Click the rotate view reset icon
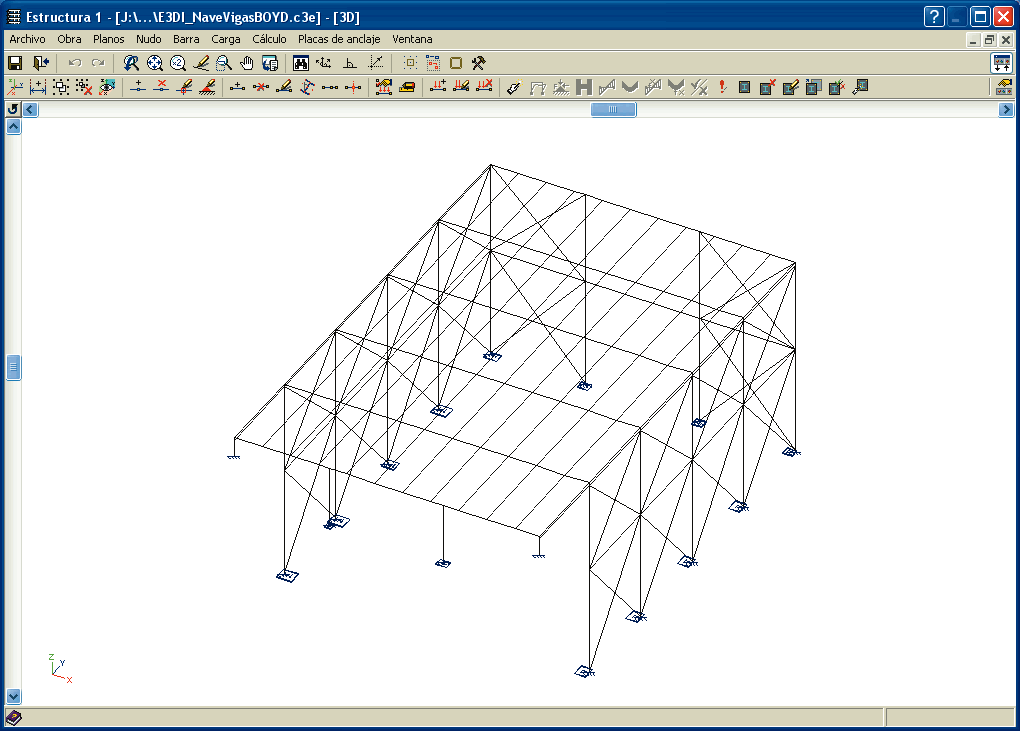 (x=13, y=109)
